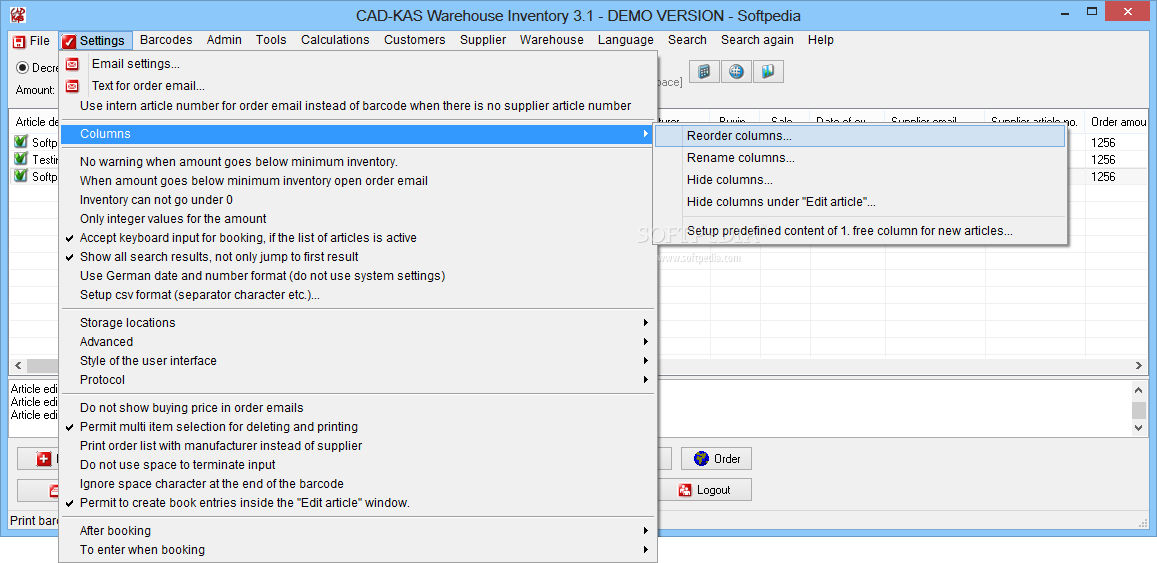Open the Admin menu
This screenshot has width=1157, height=563.
224,40
